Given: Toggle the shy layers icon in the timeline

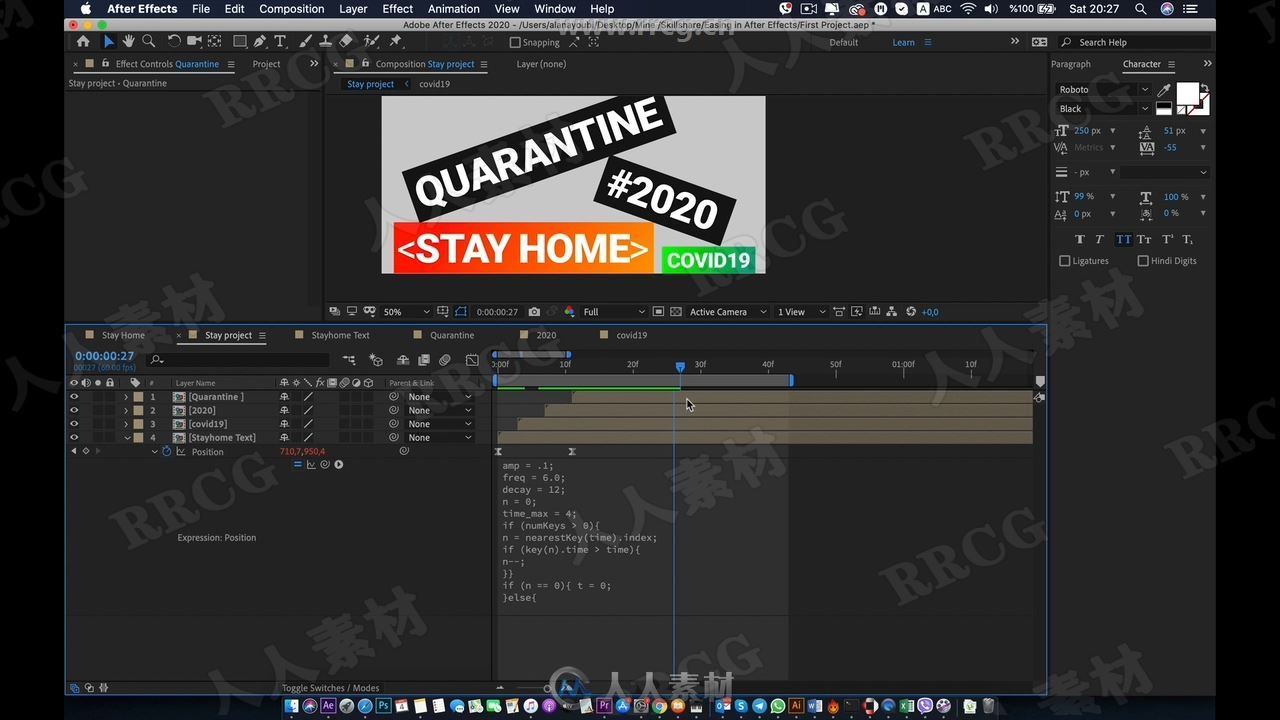Looking at the screenshot, I should [x=403, y=360].
